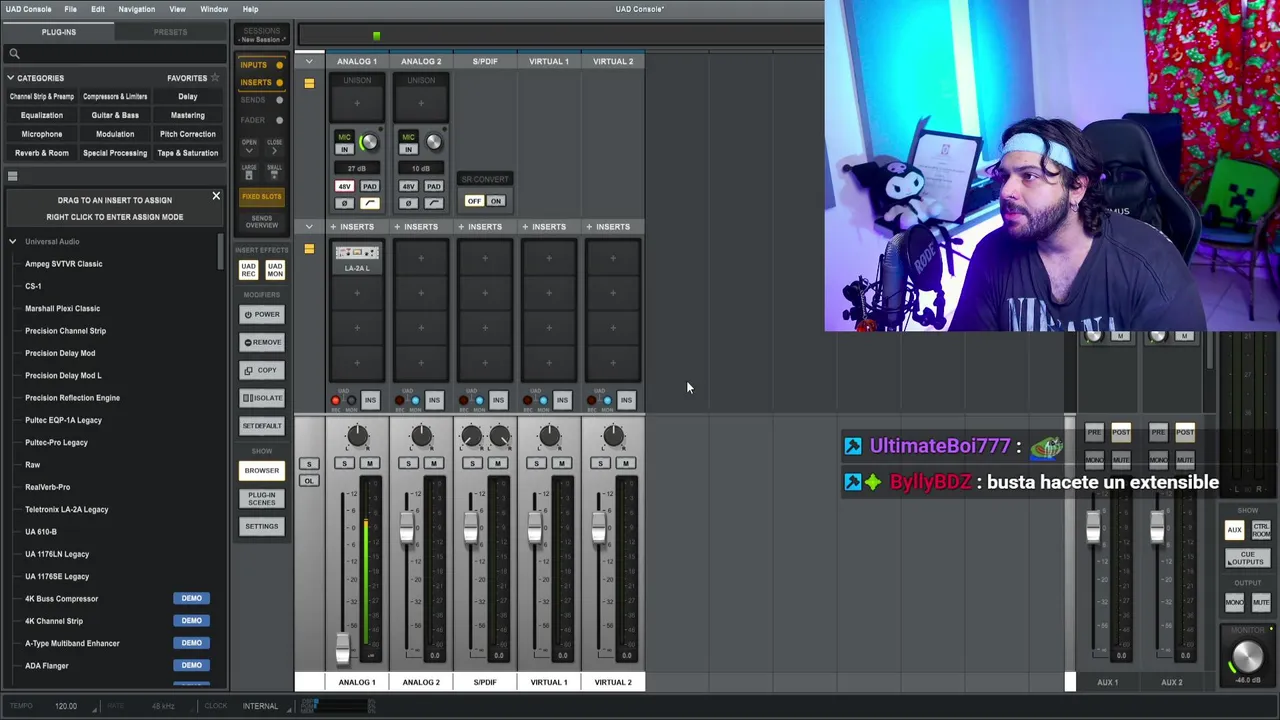This screenshot has width=1280, height=720.
Task: Toggle the FADER view
Action: [x=261, y=120]
